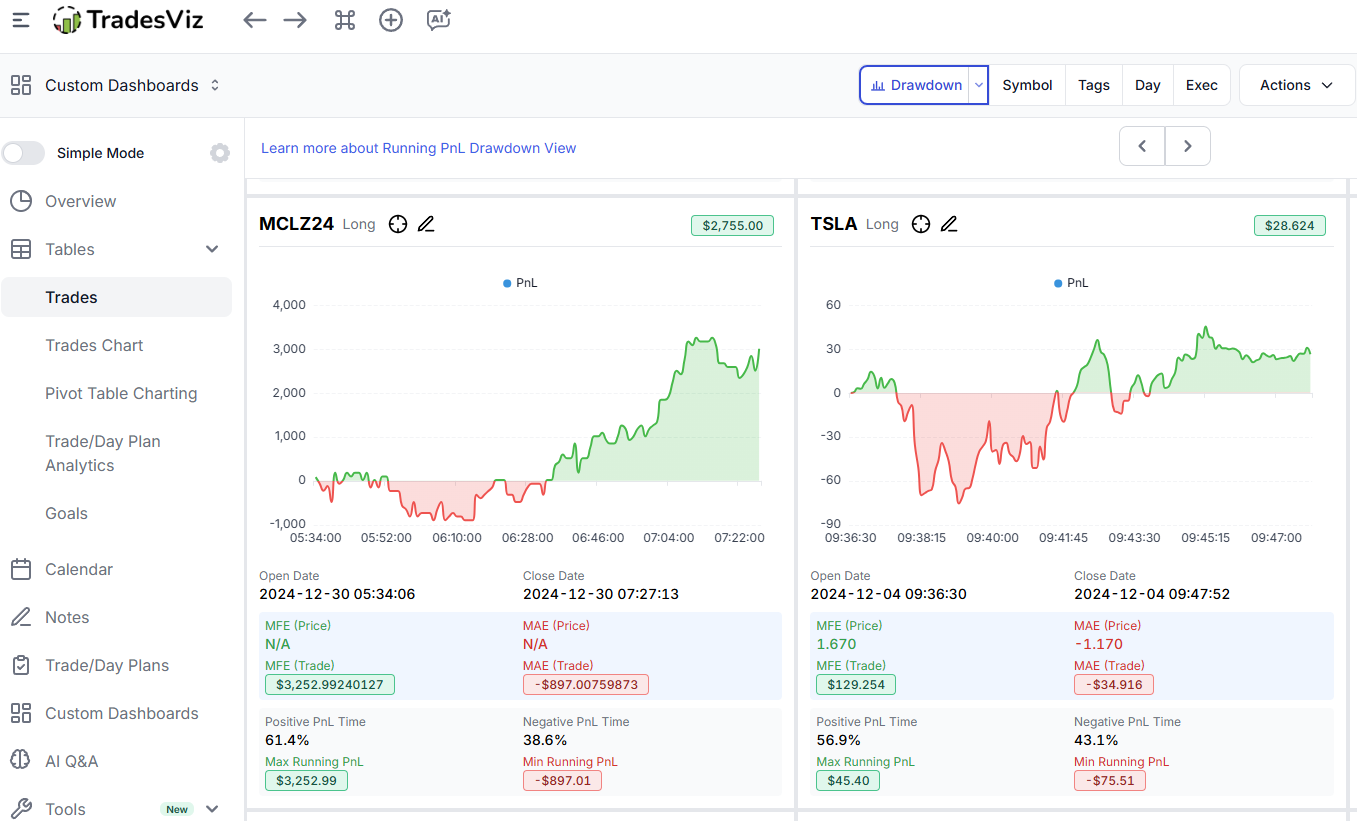Click the MAE Trade value -$897.00759873

(x=586, y=685)
